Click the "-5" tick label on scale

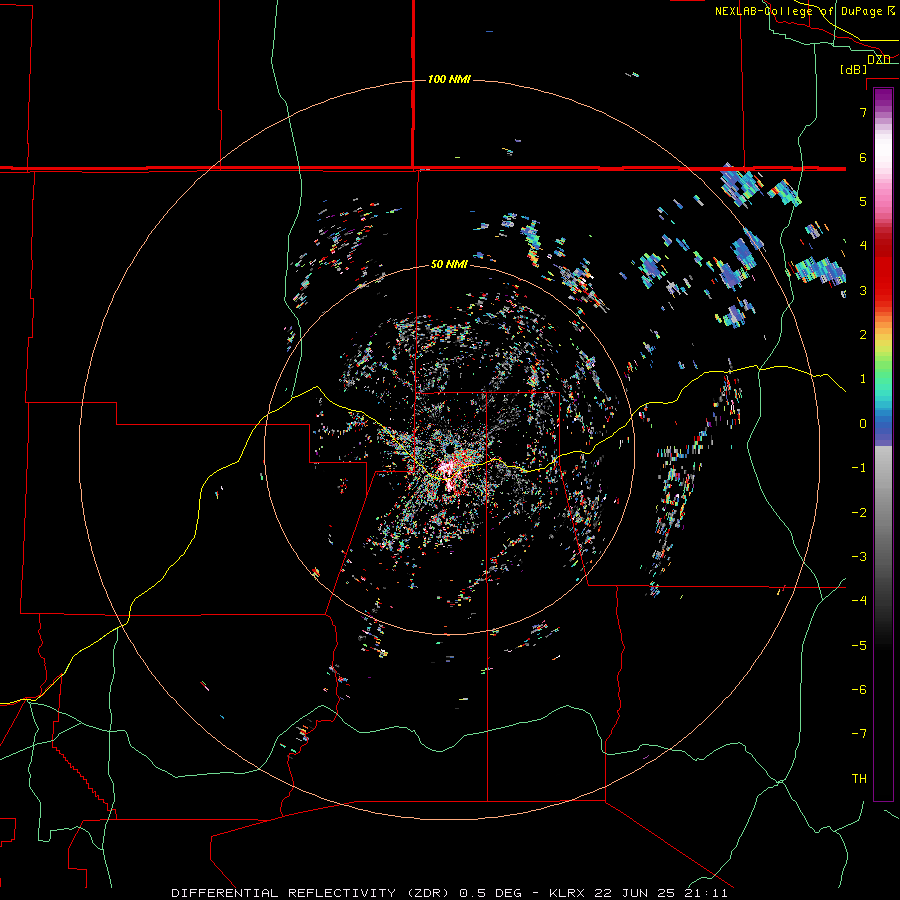click(x=859, y=646)
